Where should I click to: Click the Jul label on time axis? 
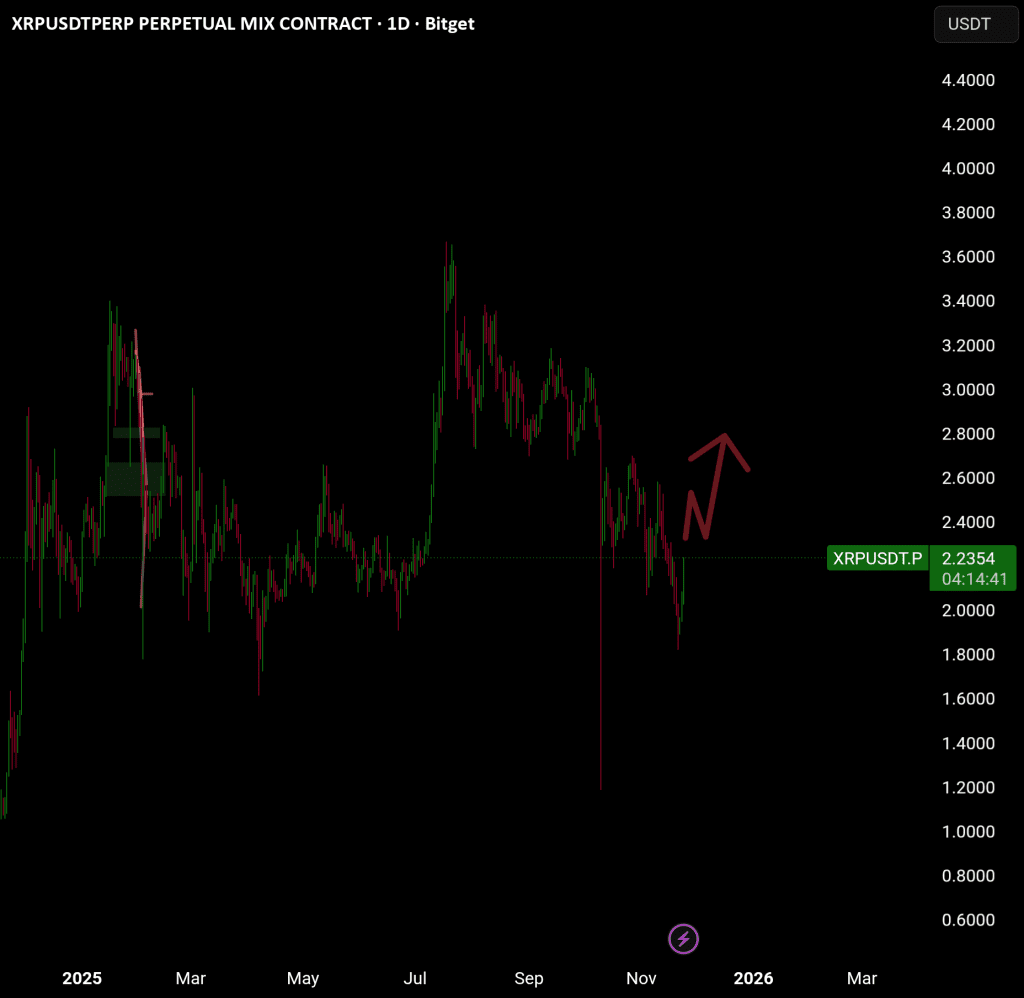(x=417, y=978)
